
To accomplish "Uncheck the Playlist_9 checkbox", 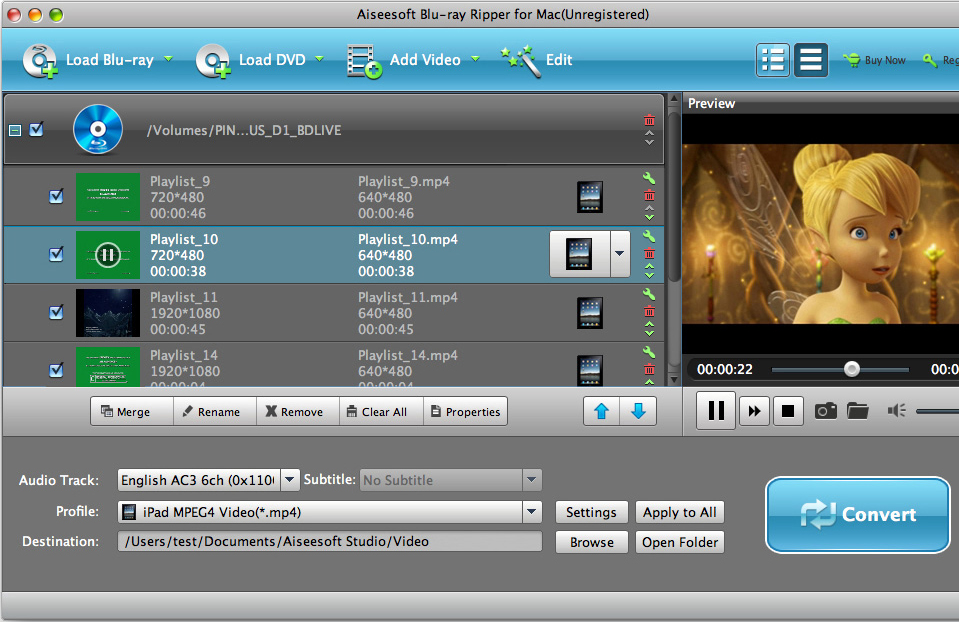I will (56, 196).
